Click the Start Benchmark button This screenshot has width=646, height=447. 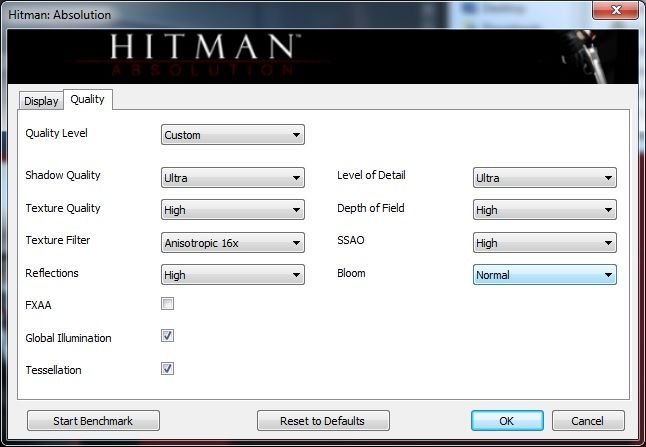click(93, 421)
